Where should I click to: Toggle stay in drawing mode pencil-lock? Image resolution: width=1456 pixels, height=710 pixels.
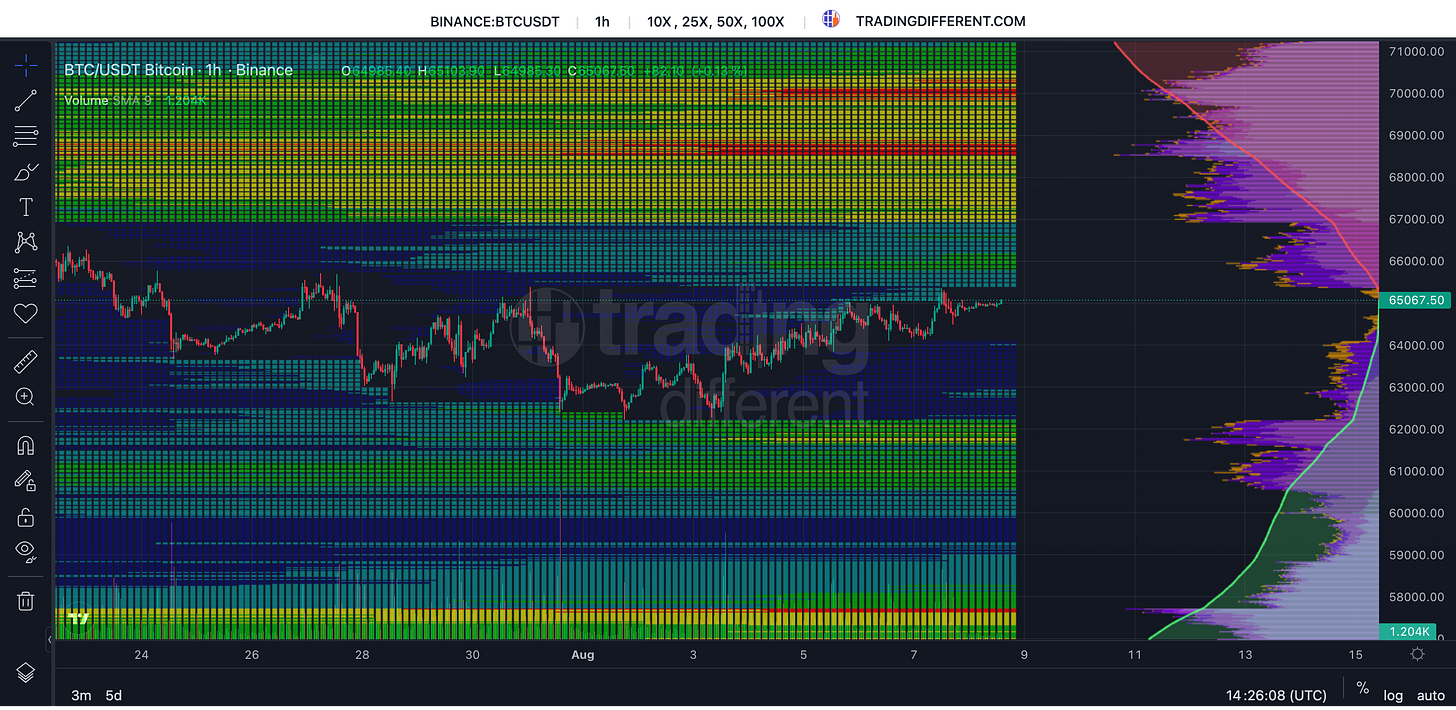tap(25, 481)
